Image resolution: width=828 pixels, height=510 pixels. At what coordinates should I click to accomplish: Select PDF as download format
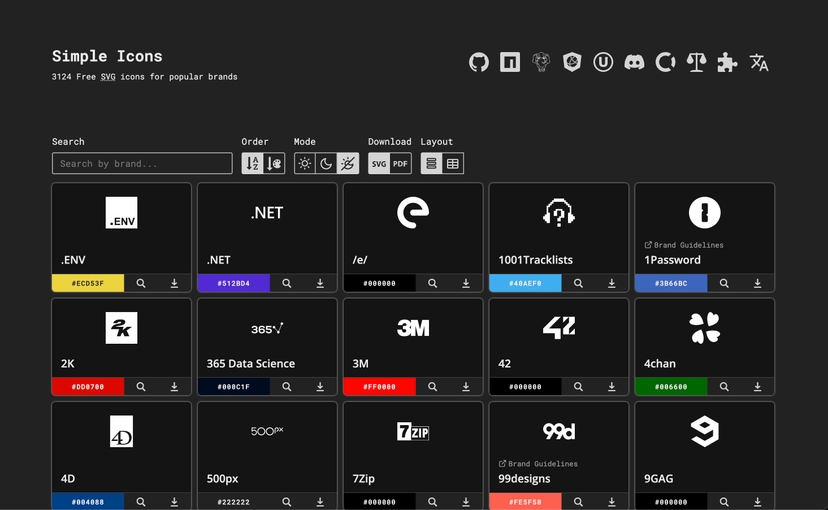pos(400,164)
